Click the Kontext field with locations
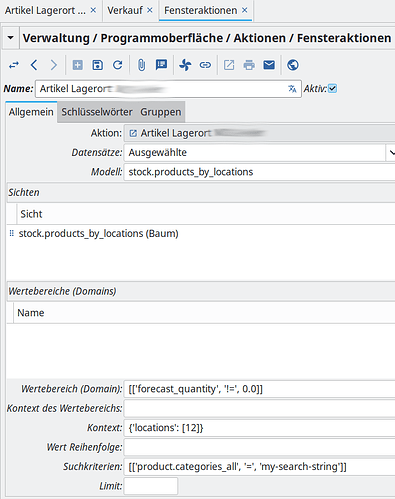The width and height of the screenshot is (395, 499). (x=259, y=428)
